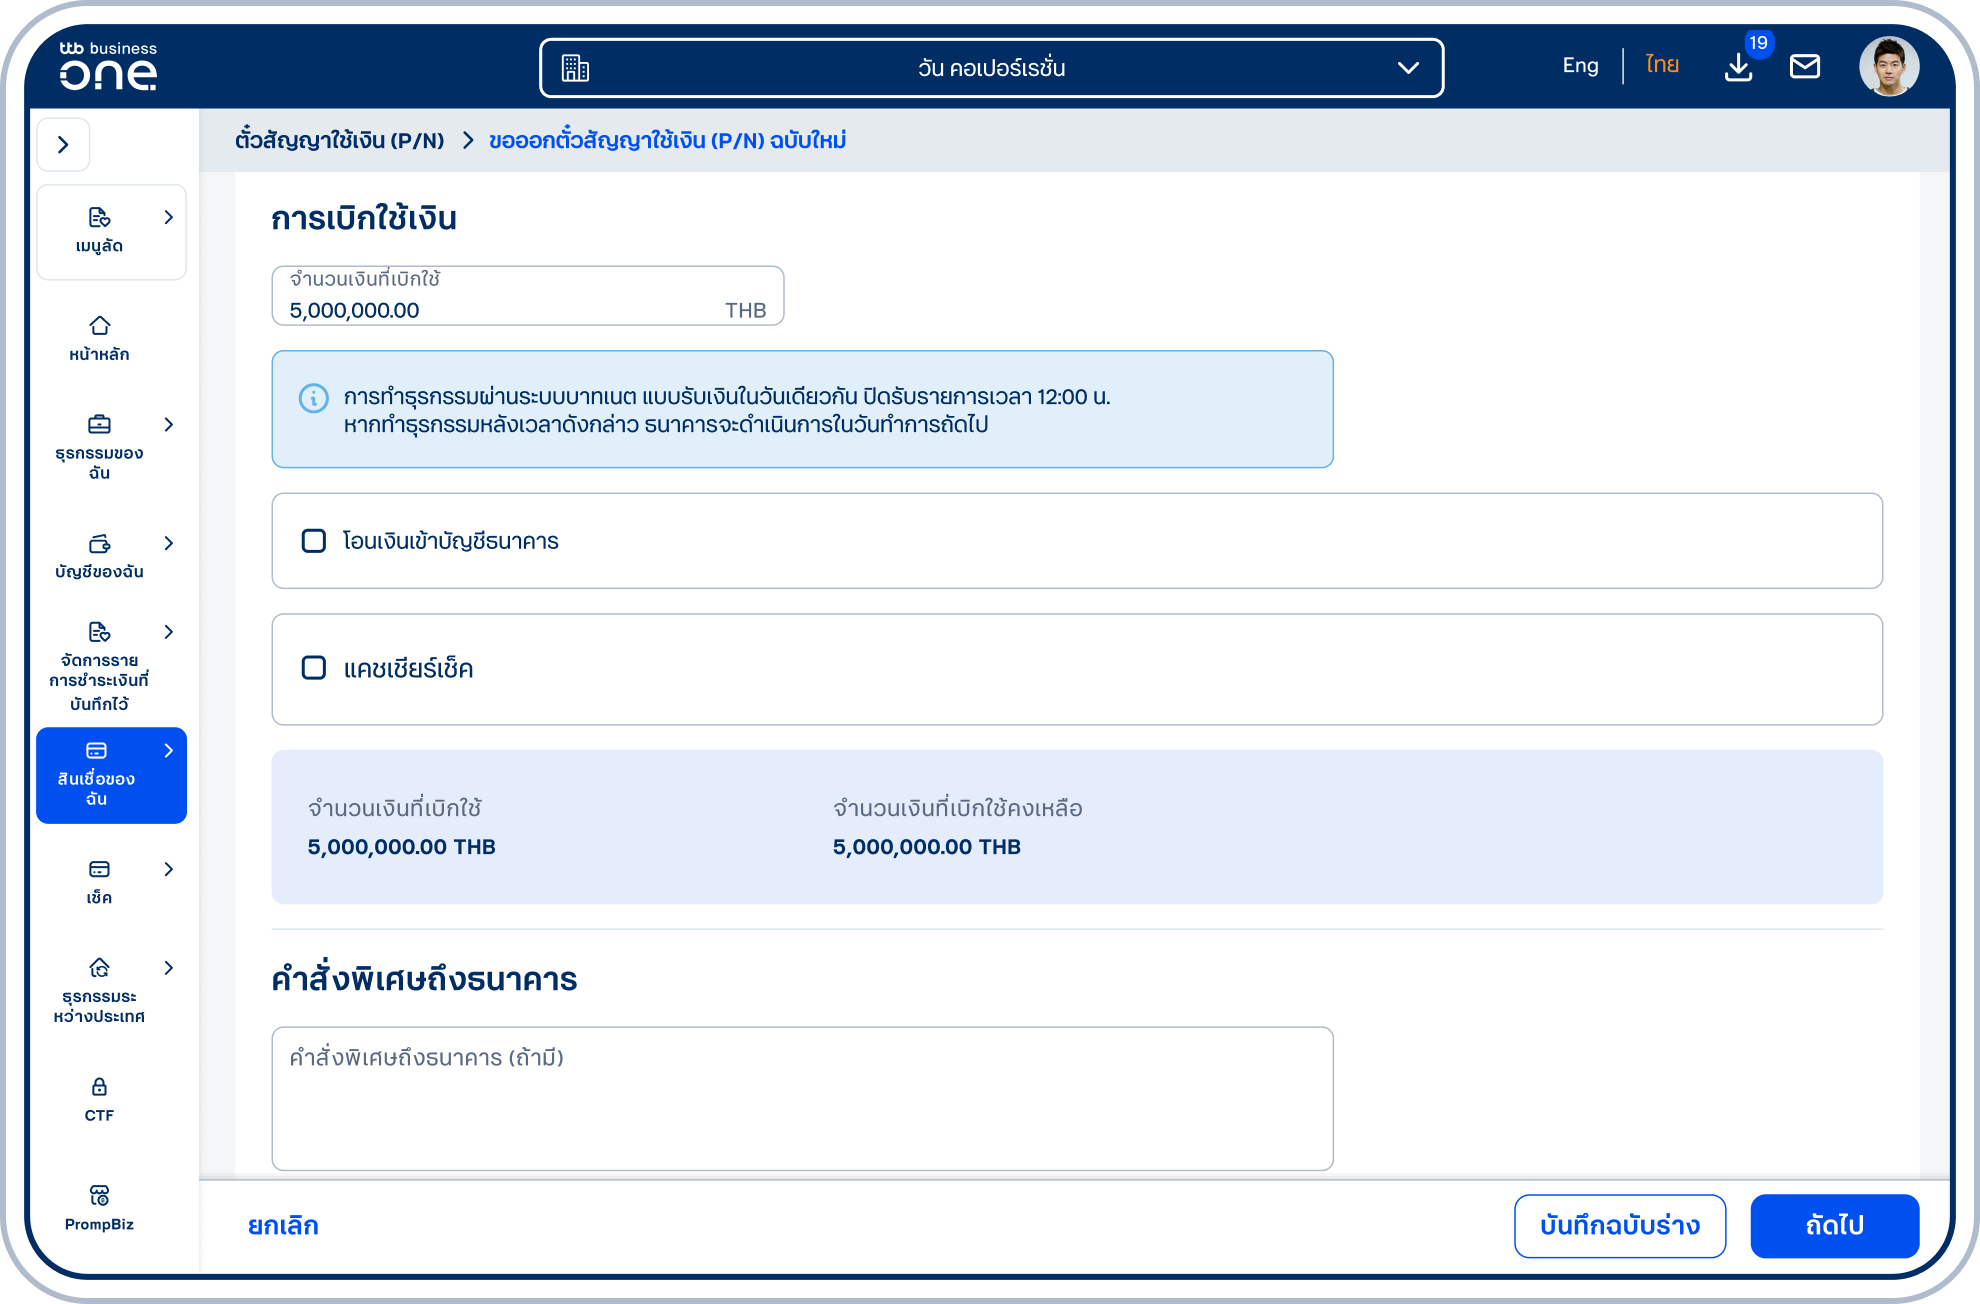Check the โอนเงินเข้าบัญชีธนาคาร checkbox
The height and width of the screenshot is (1304, 1980).
click(314, 541)
